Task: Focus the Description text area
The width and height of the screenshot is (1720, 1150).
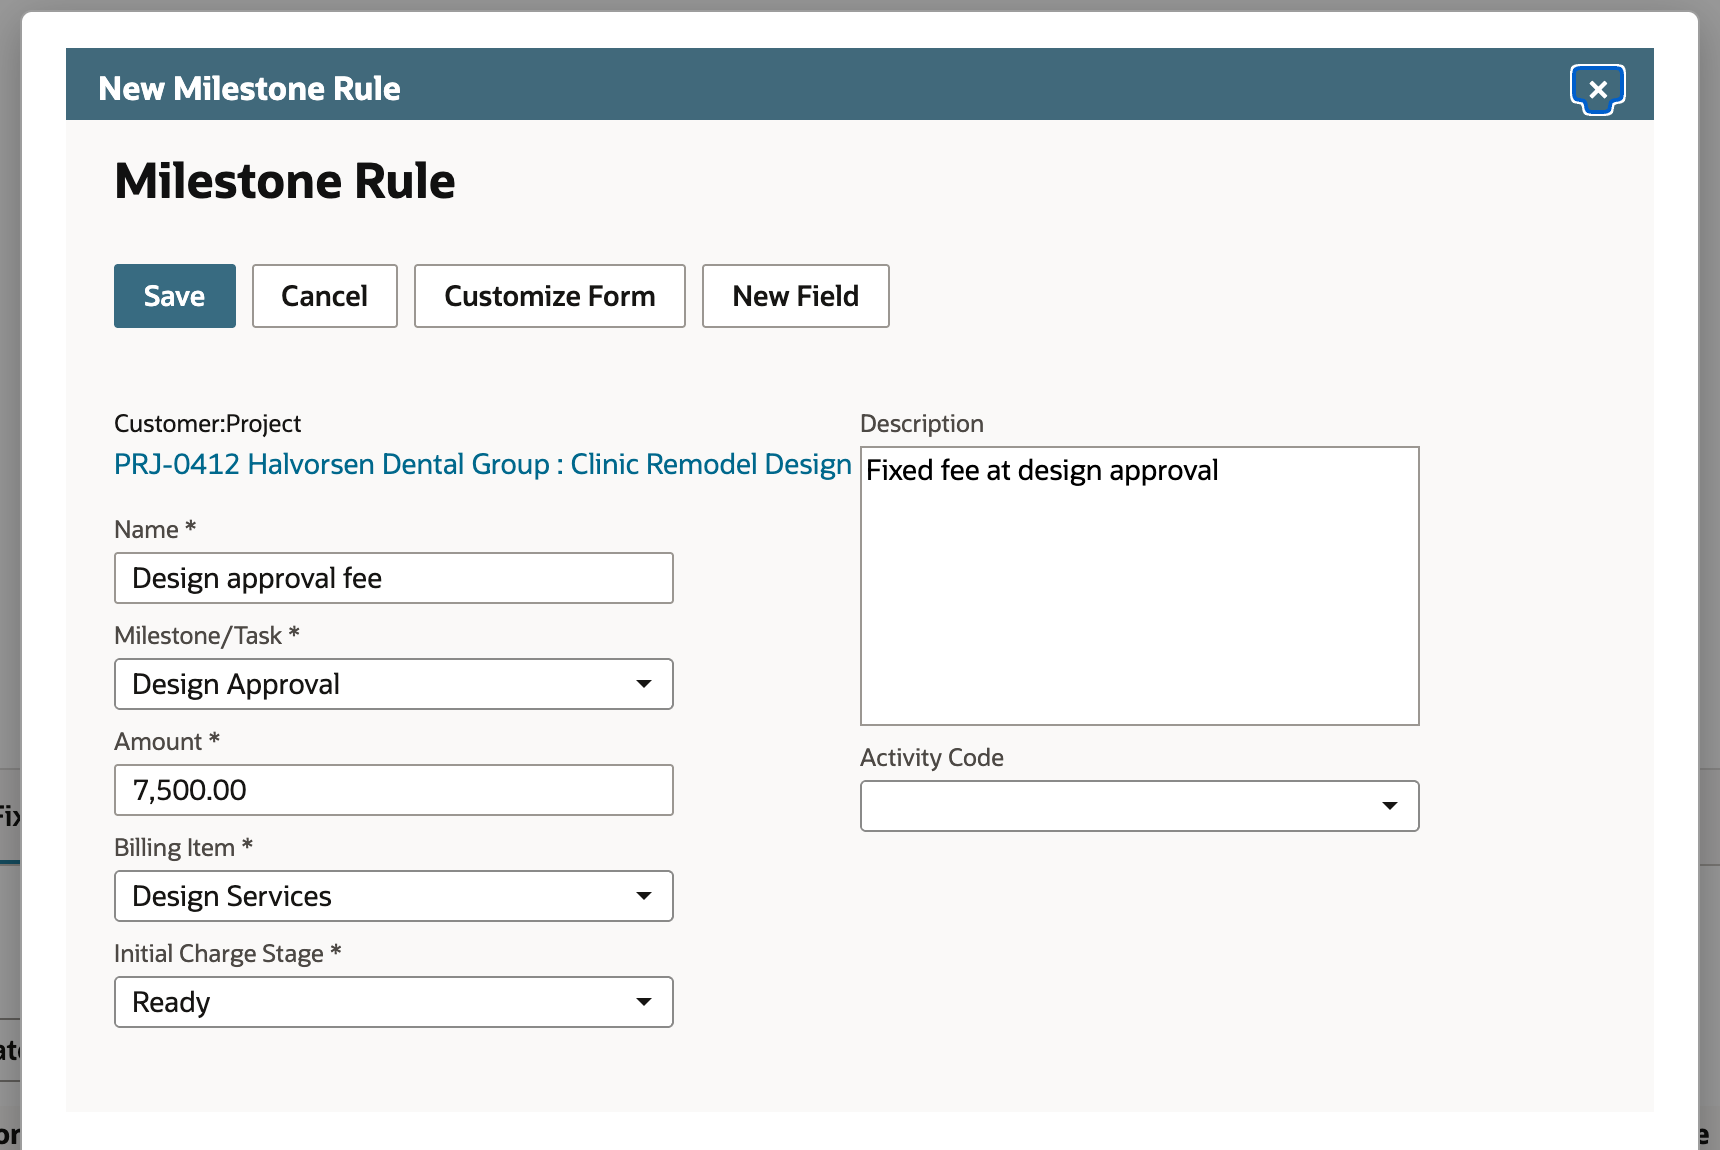Action: [1140, 586]
